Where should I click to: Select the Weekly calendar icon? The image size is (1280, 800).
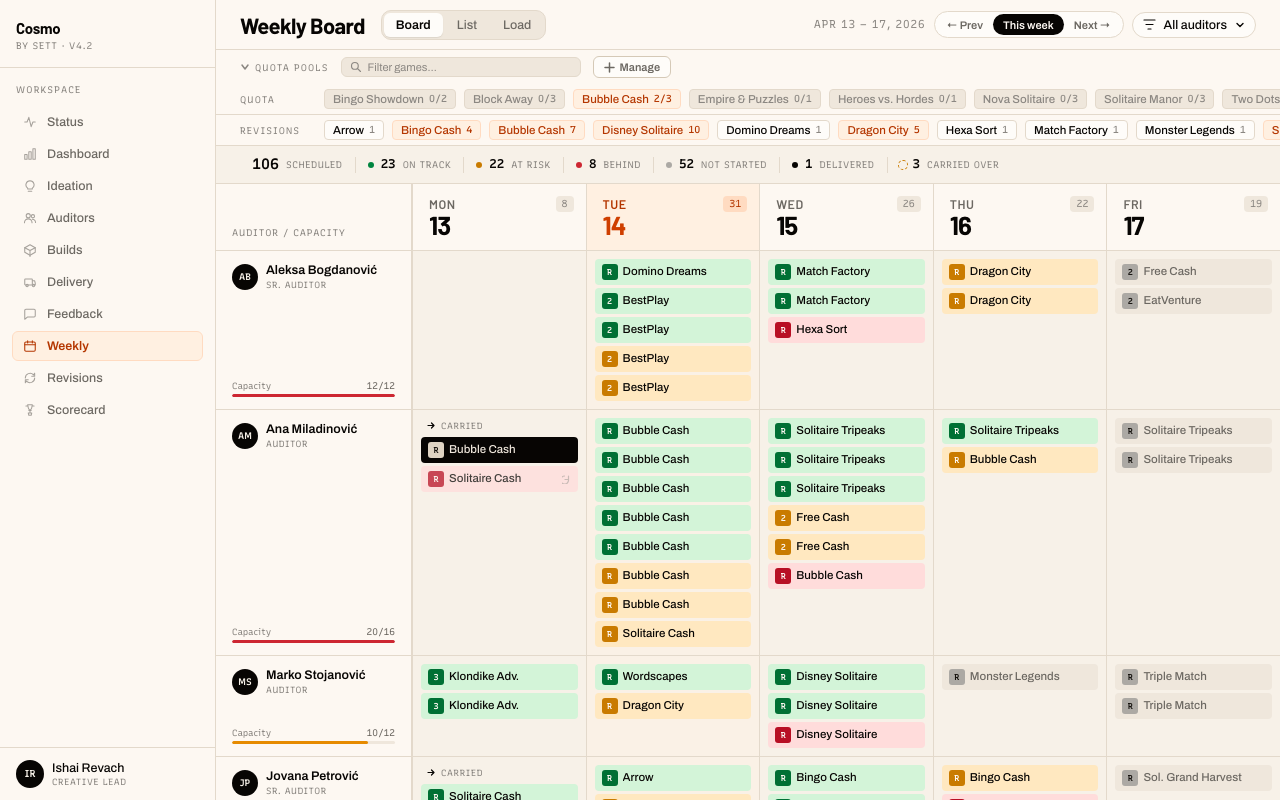coord(30,346)
